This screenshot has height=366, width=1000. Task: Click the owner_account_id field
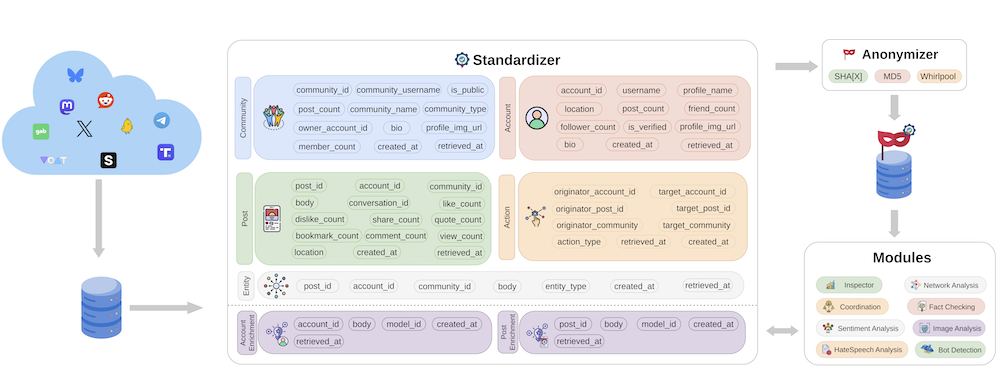point(334,128)
